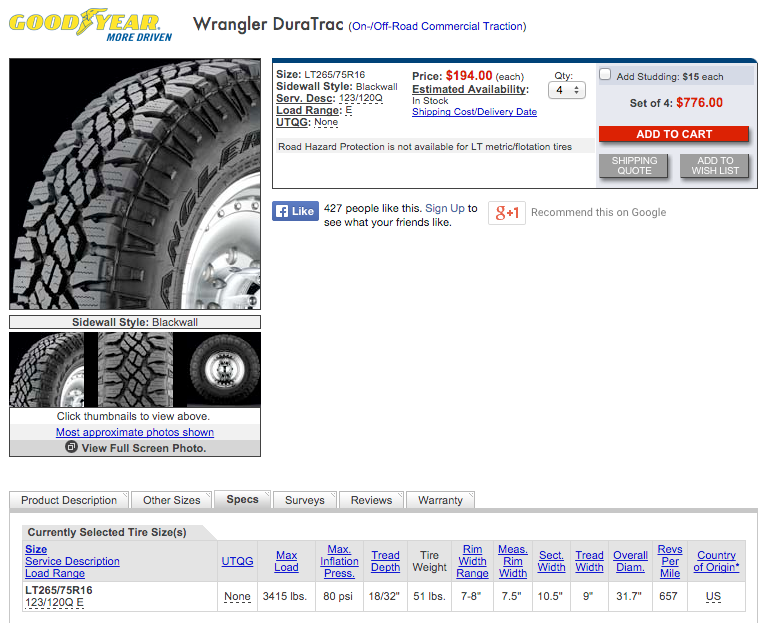Open the Qty quantity dropdown

(567, 90)
